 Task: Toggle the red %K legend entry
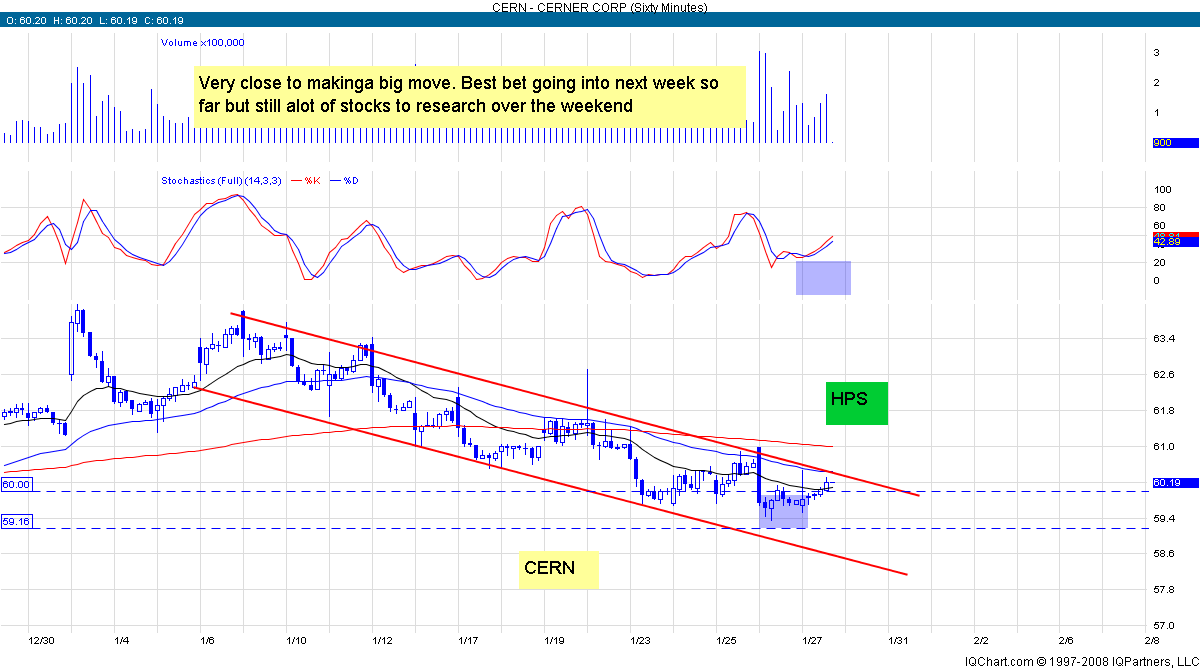312,181
